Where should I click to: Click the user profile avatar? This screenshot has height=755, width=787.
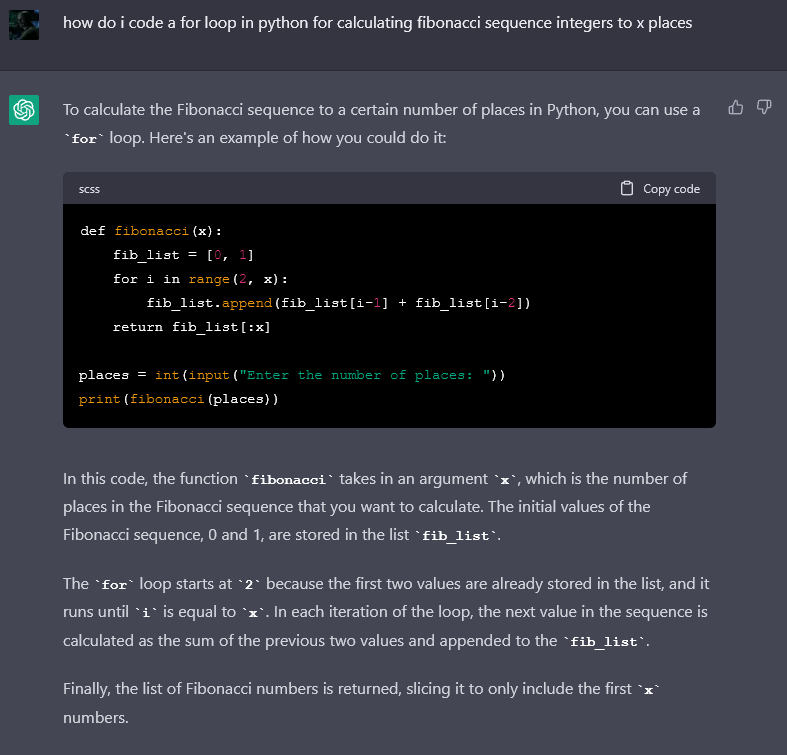24,25
